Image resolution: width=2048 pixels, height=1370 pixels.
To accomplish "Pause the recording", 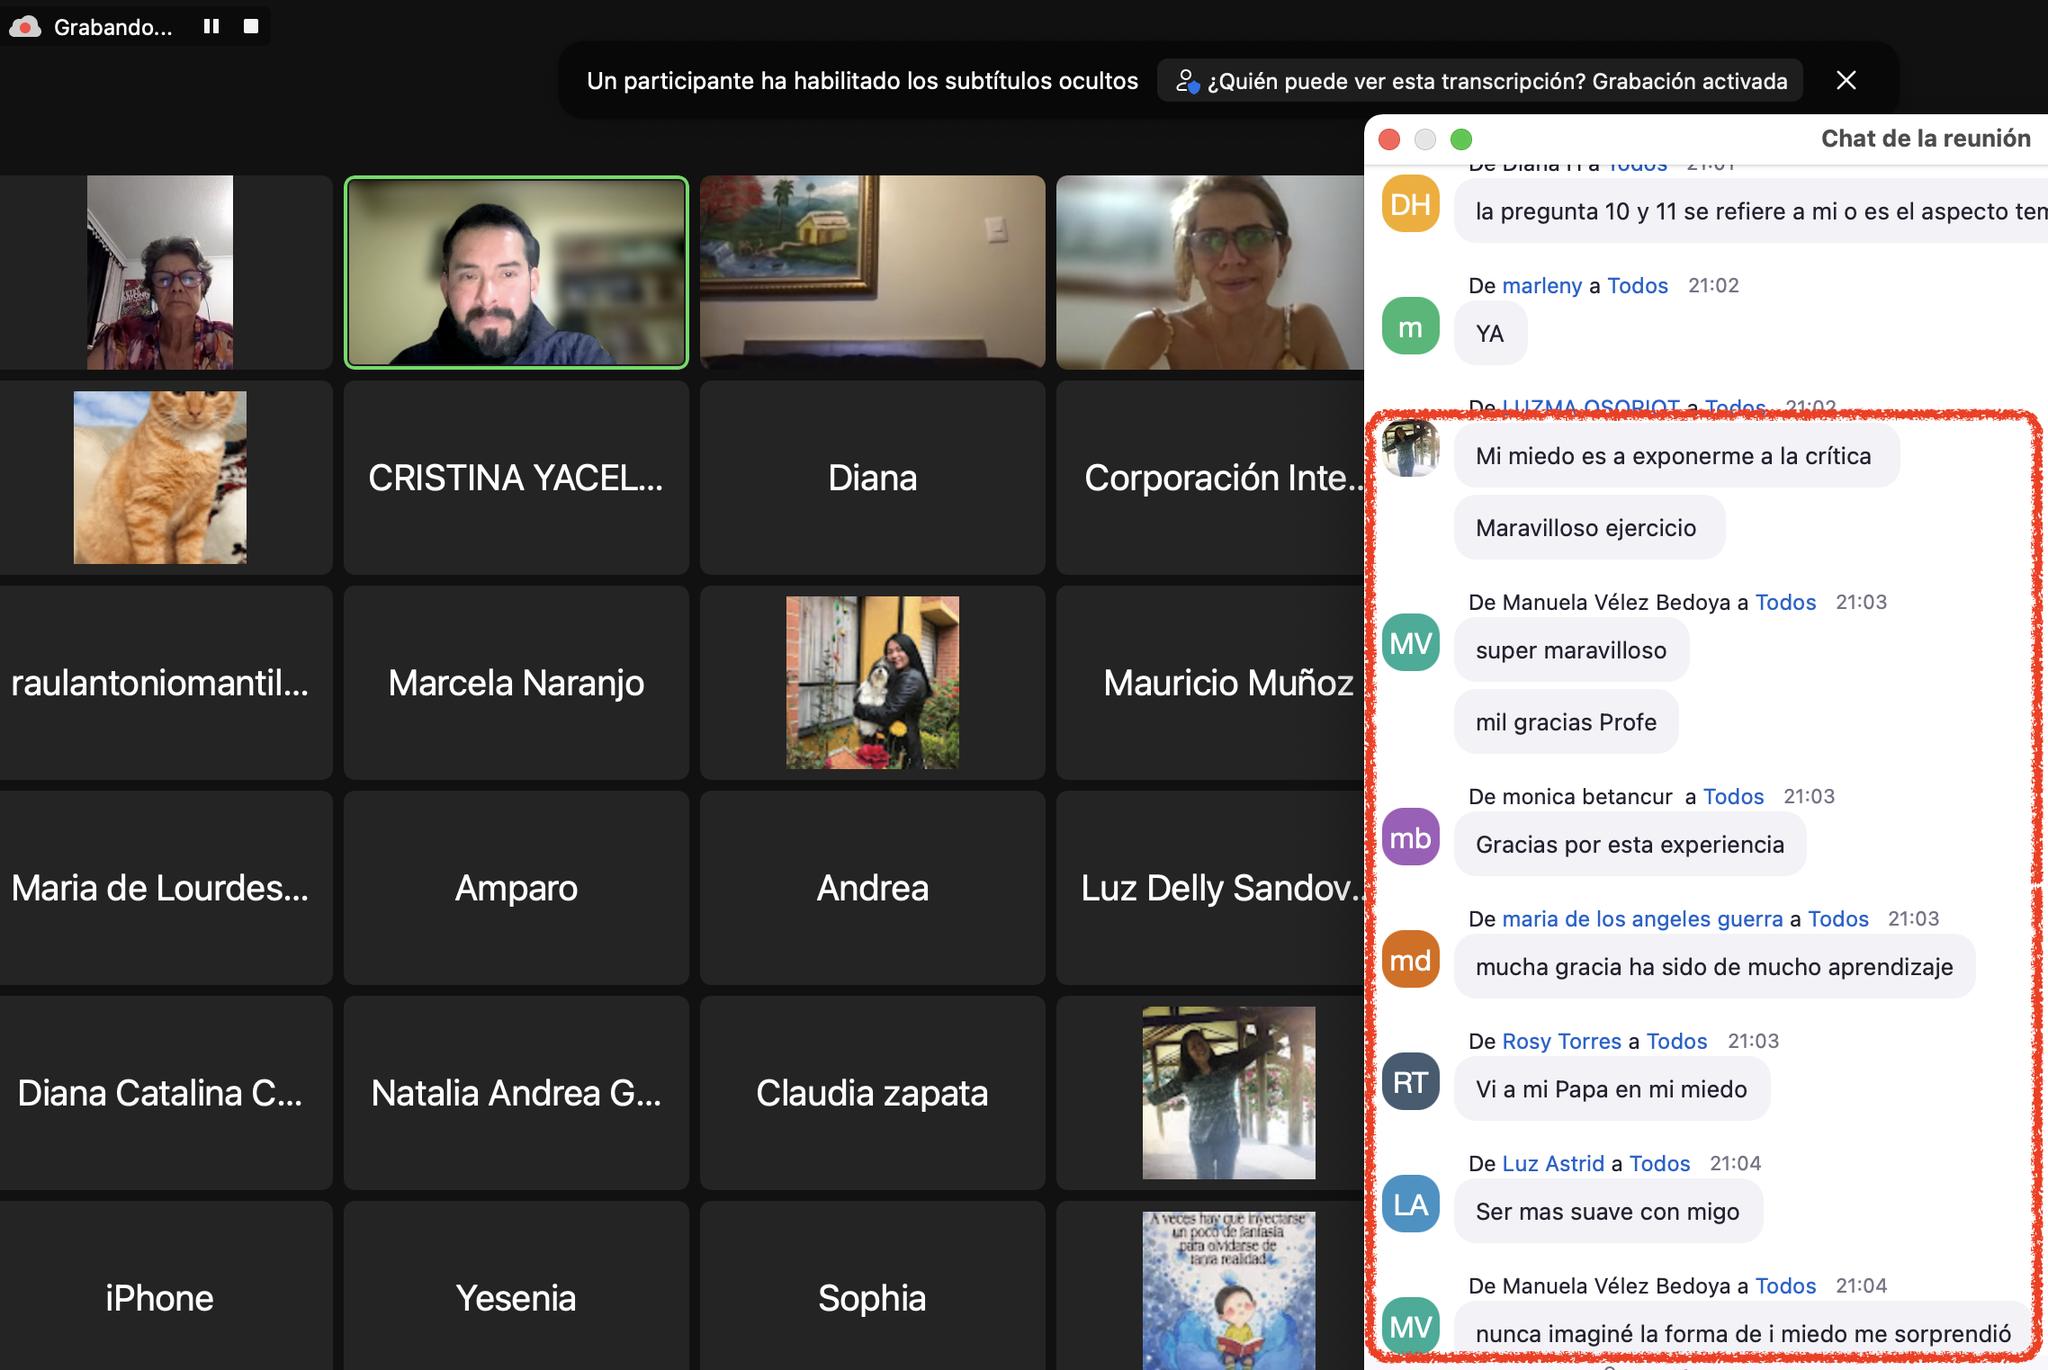I will [x=211, y=27].
